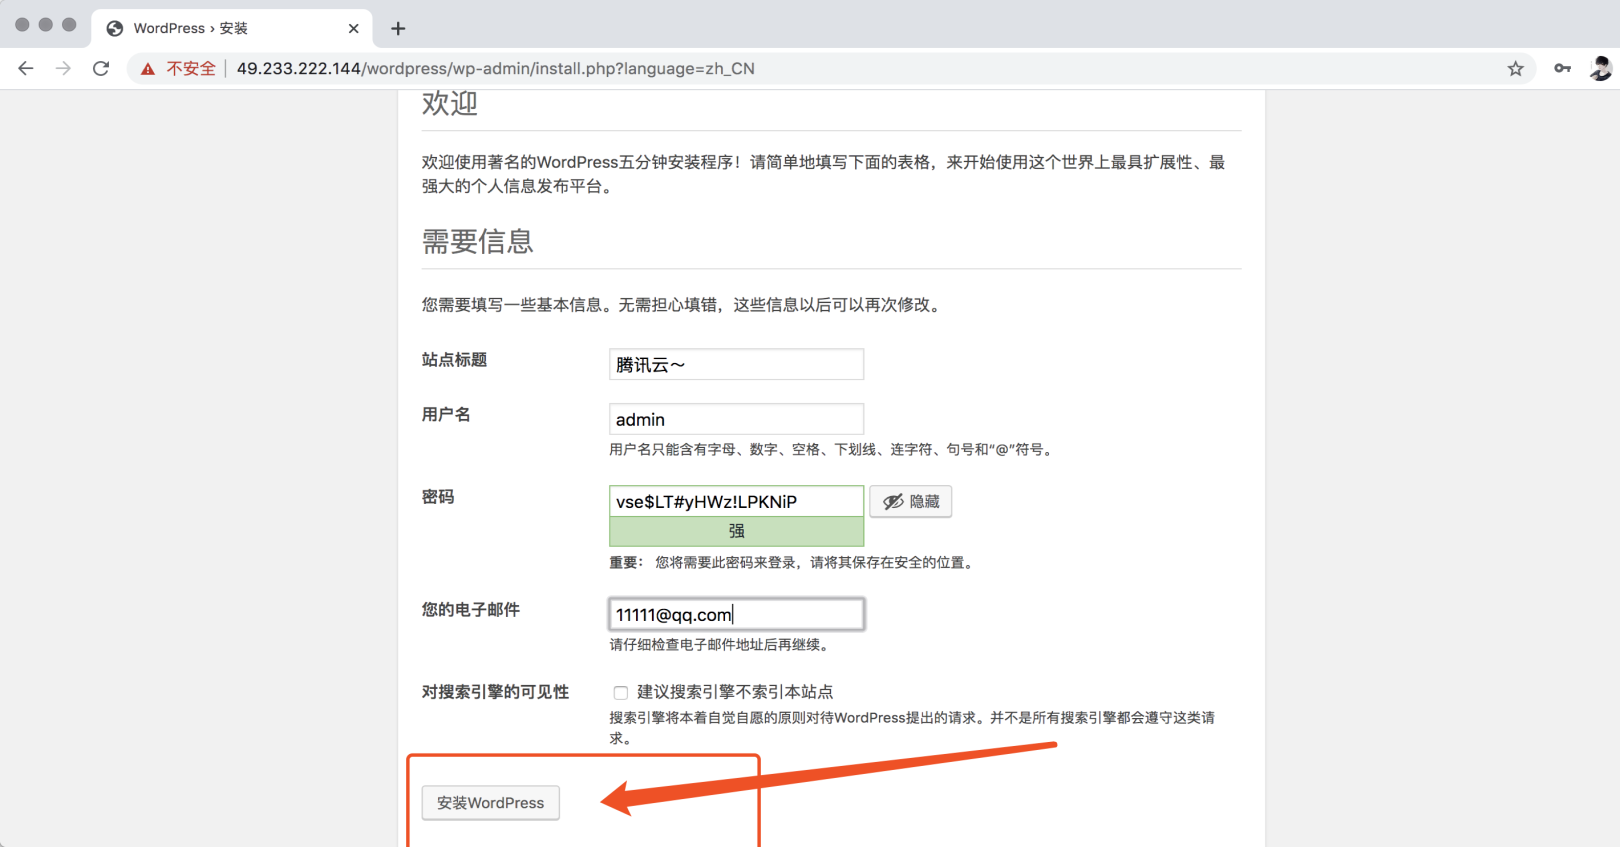Click the browser forward arrow
Viewport: 1620px width, 847px height.
[63, 68]
